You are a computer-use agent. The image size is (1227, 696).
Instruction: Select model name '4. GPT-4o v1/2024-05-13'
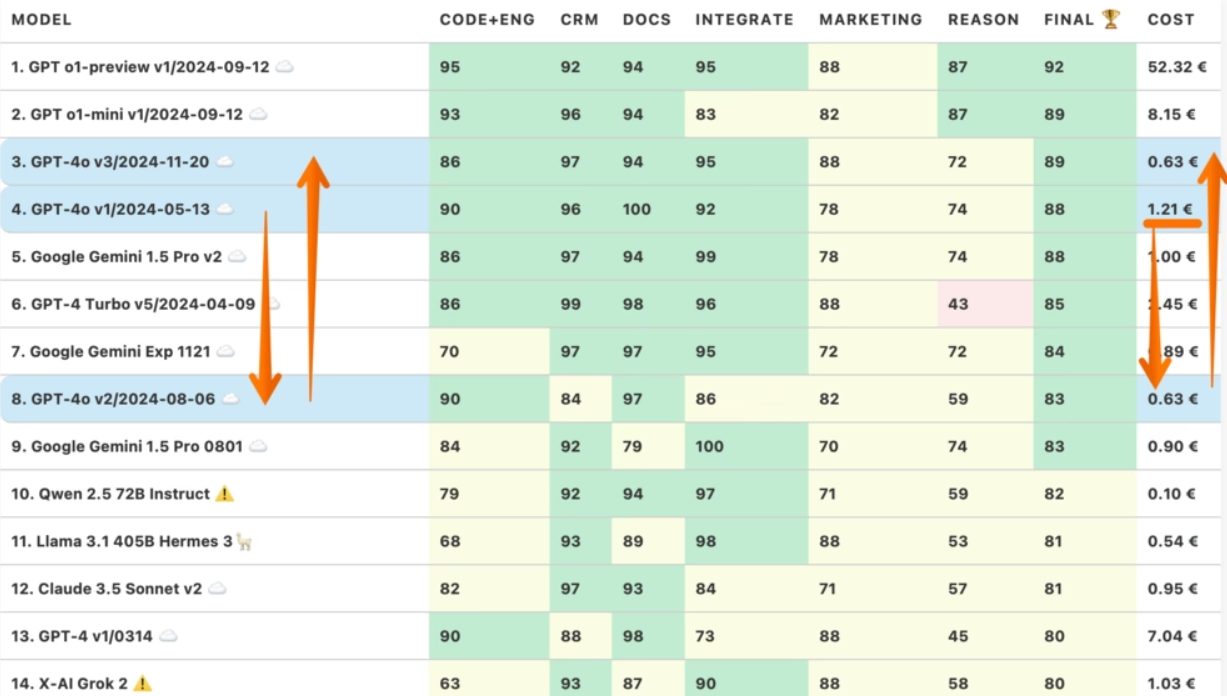[110, 210]
